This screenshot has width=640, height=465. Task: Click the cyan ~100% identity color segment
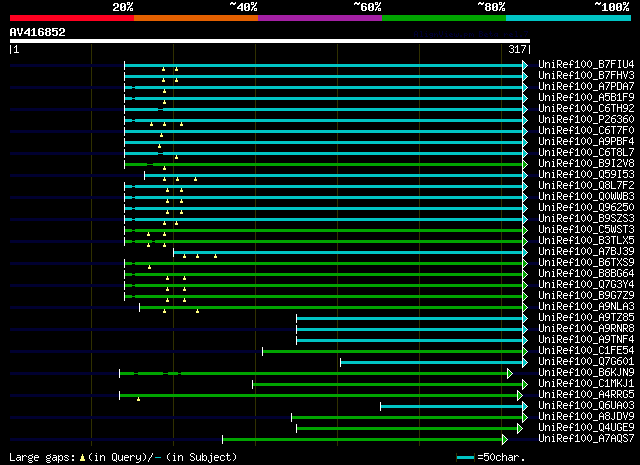point(569,18)
